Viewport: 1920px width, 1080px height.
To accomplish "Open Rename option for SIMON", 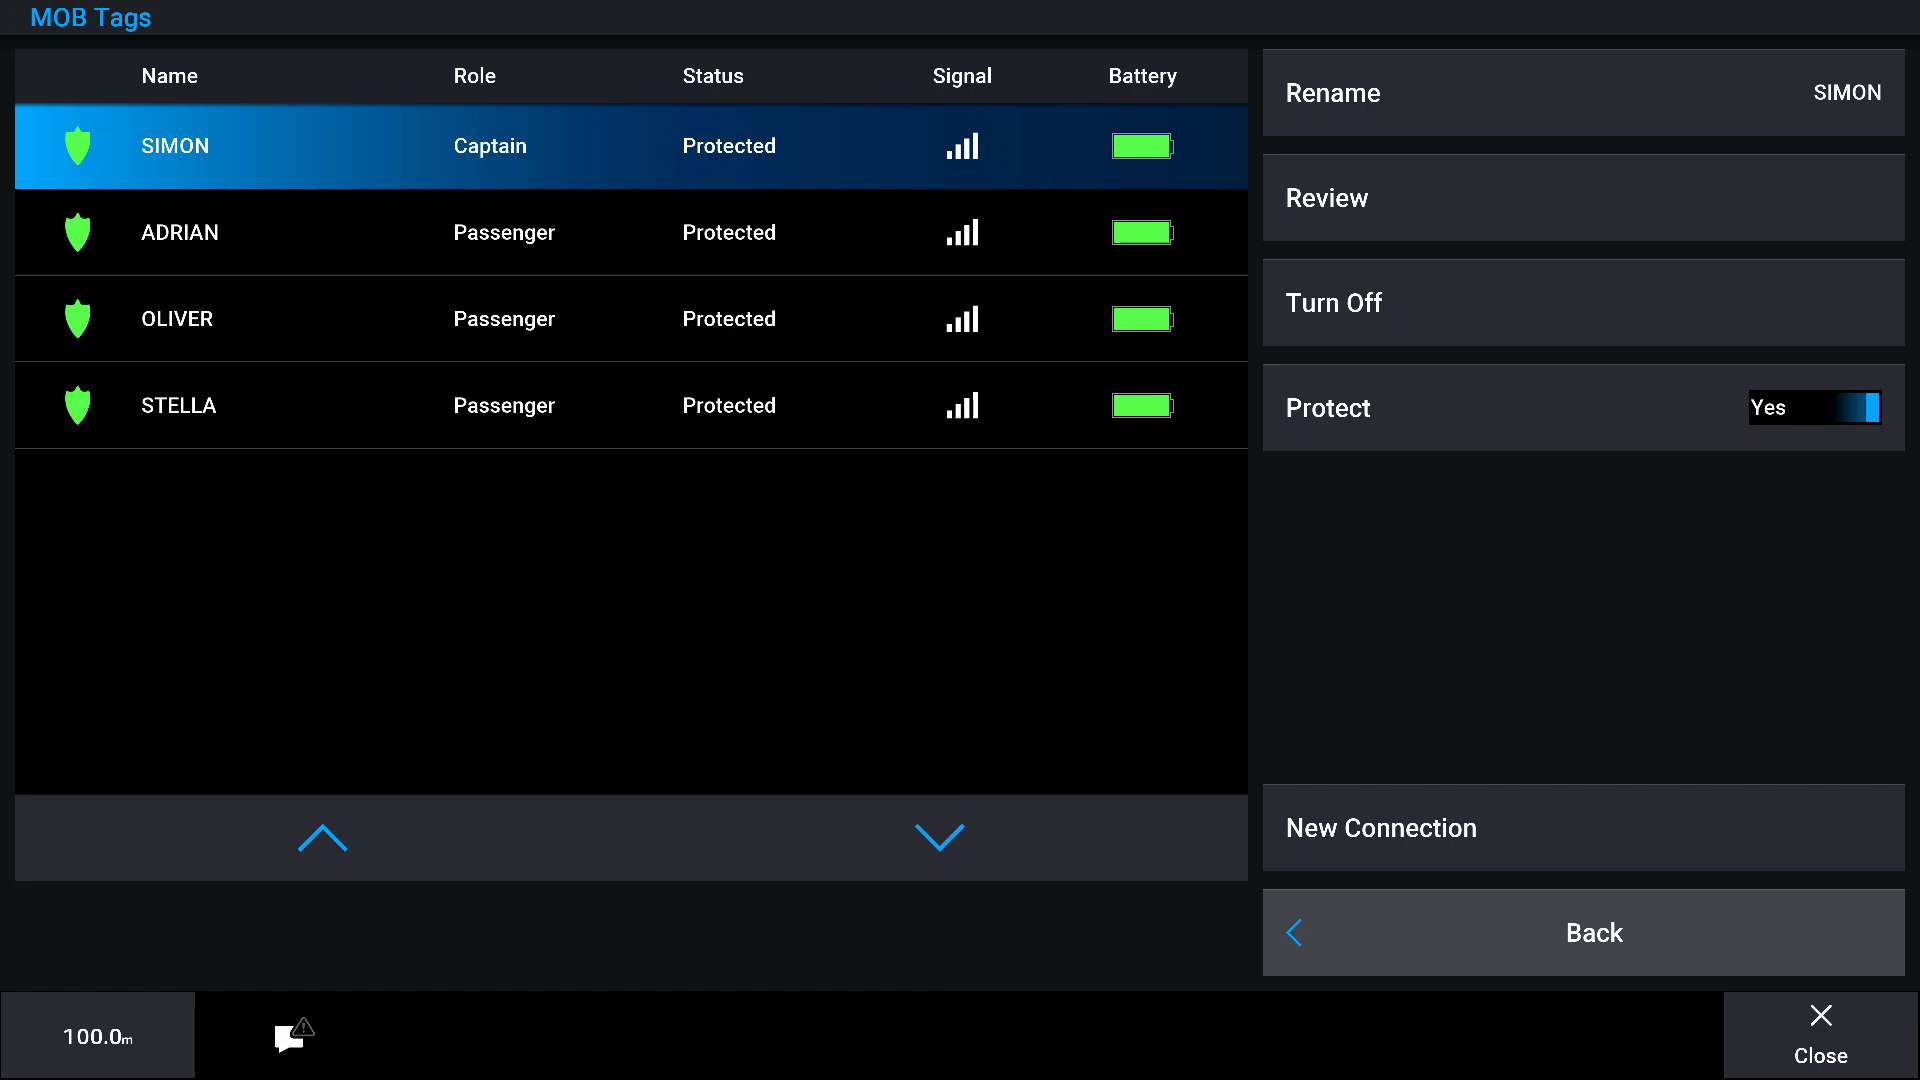I will point(1583,93).
